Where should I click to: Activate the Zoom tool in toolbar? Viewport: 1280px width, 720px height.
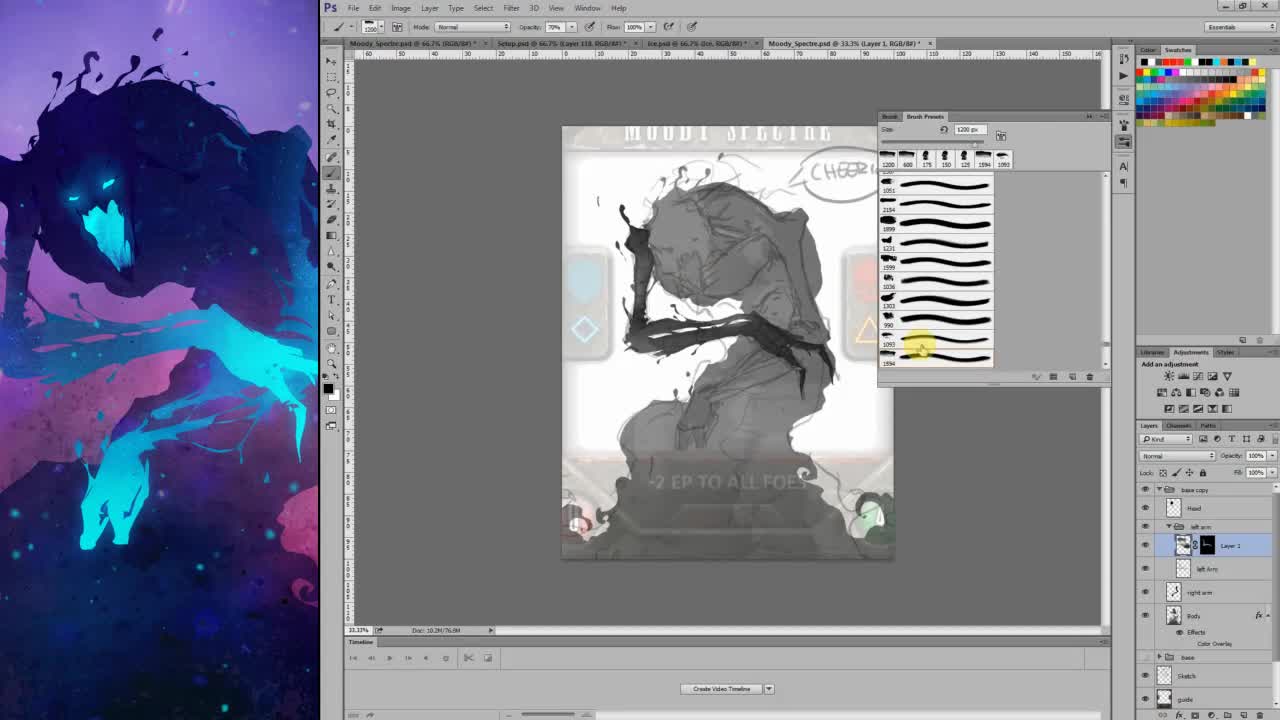tap(332, 363)
